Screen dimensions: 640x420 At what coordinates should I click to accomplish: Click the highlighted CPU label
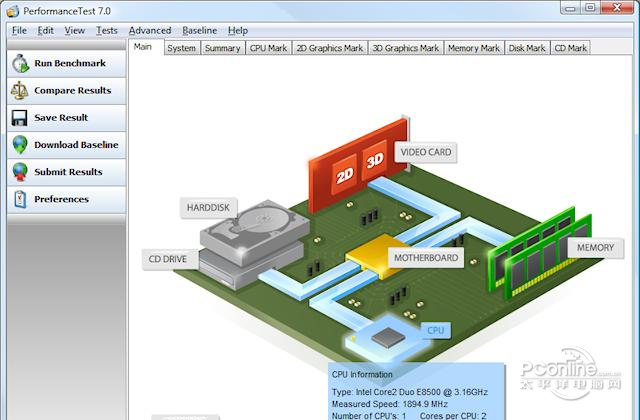click(436, 330)
